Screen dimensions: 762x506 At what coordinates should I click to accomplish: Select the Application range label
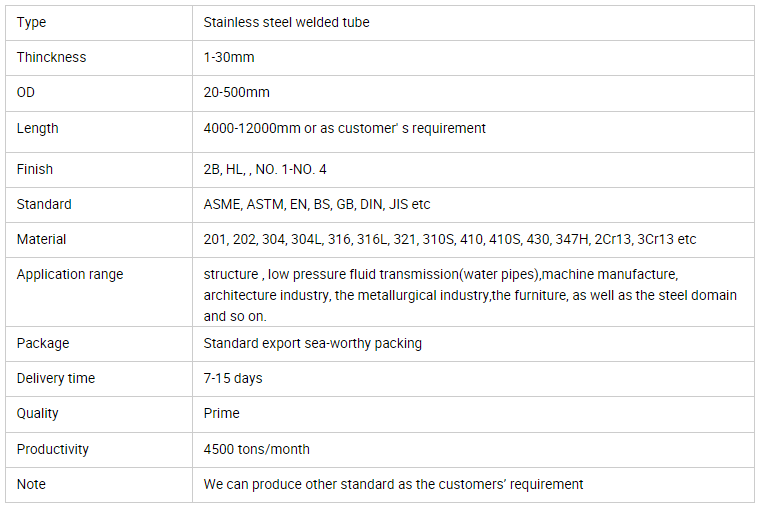click(70, 275)
